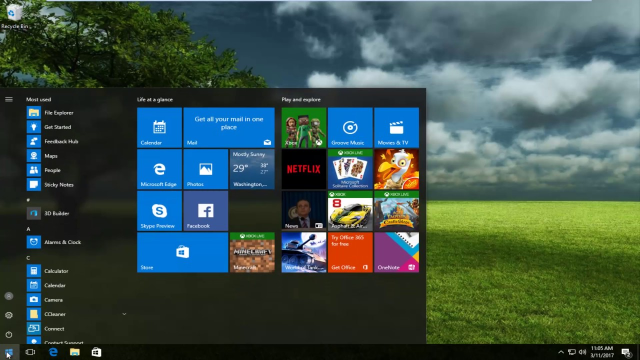Open the bird game tile beside Solitaire
The image size is (640, 360).
396,169
